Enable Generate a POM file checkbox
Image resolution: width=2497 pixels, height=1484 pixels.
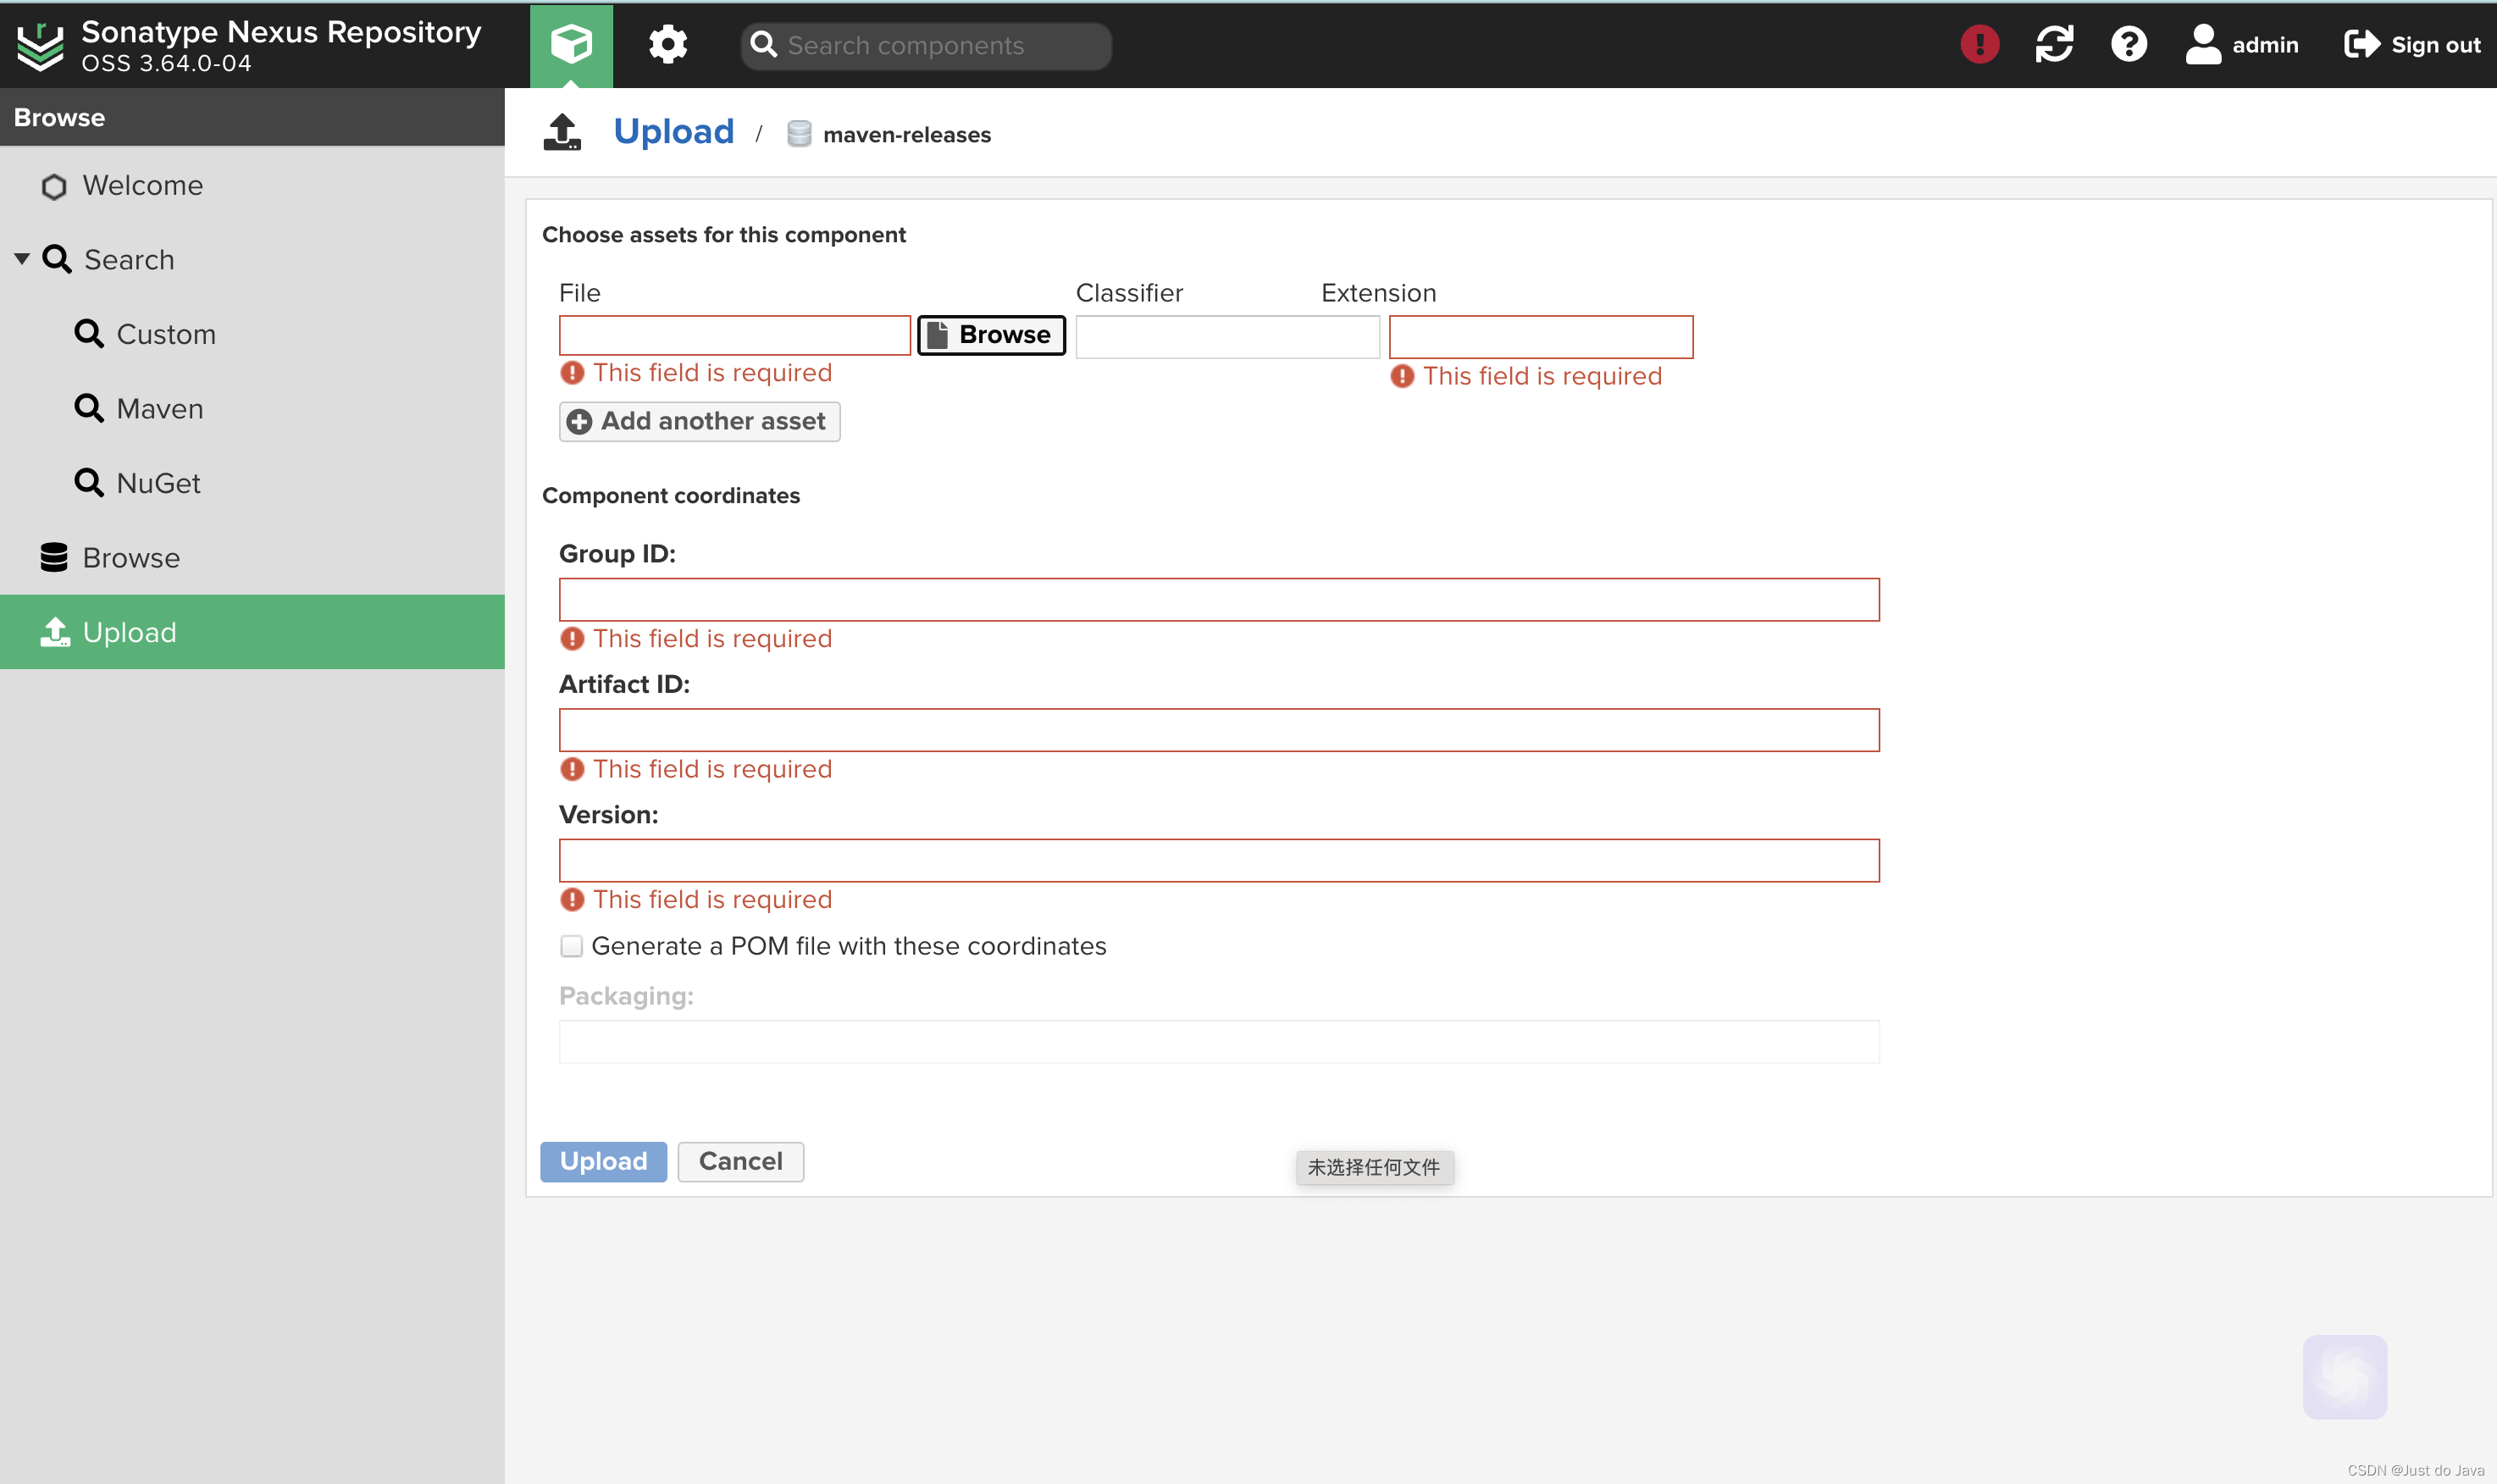[571, 946]
